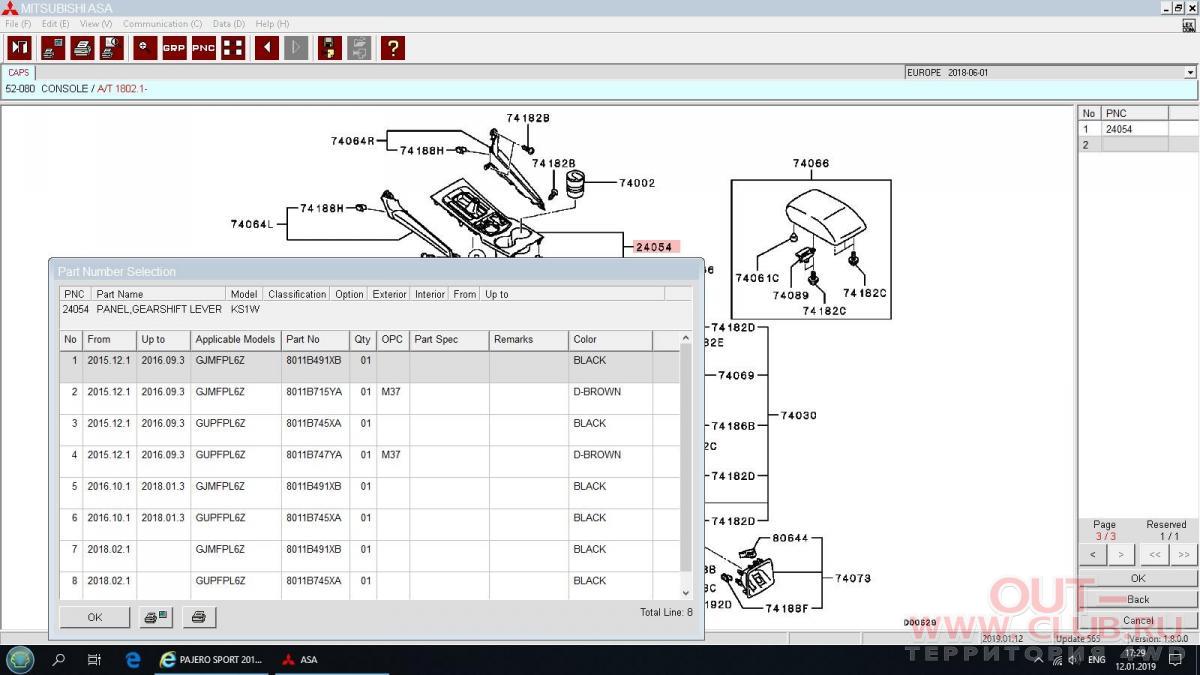This screenshot has width=1200, height=675.
Task: Open Windows taskbar search
Action: (x=59, y=660)
